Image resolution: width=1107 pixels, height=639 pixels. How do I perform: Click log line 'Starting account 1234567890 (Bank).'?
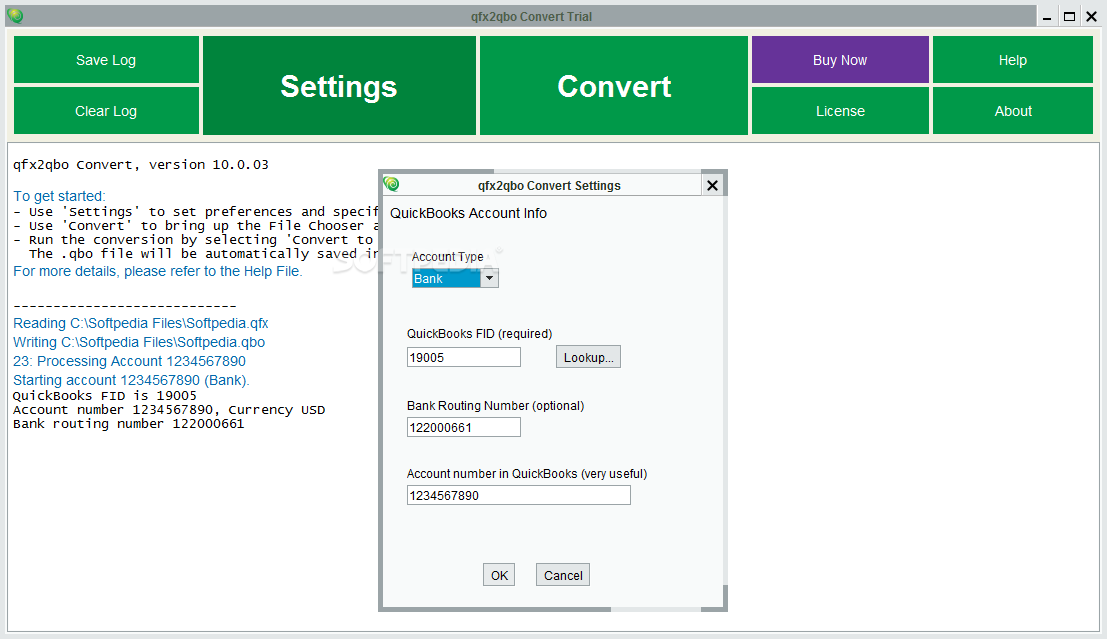131,381
